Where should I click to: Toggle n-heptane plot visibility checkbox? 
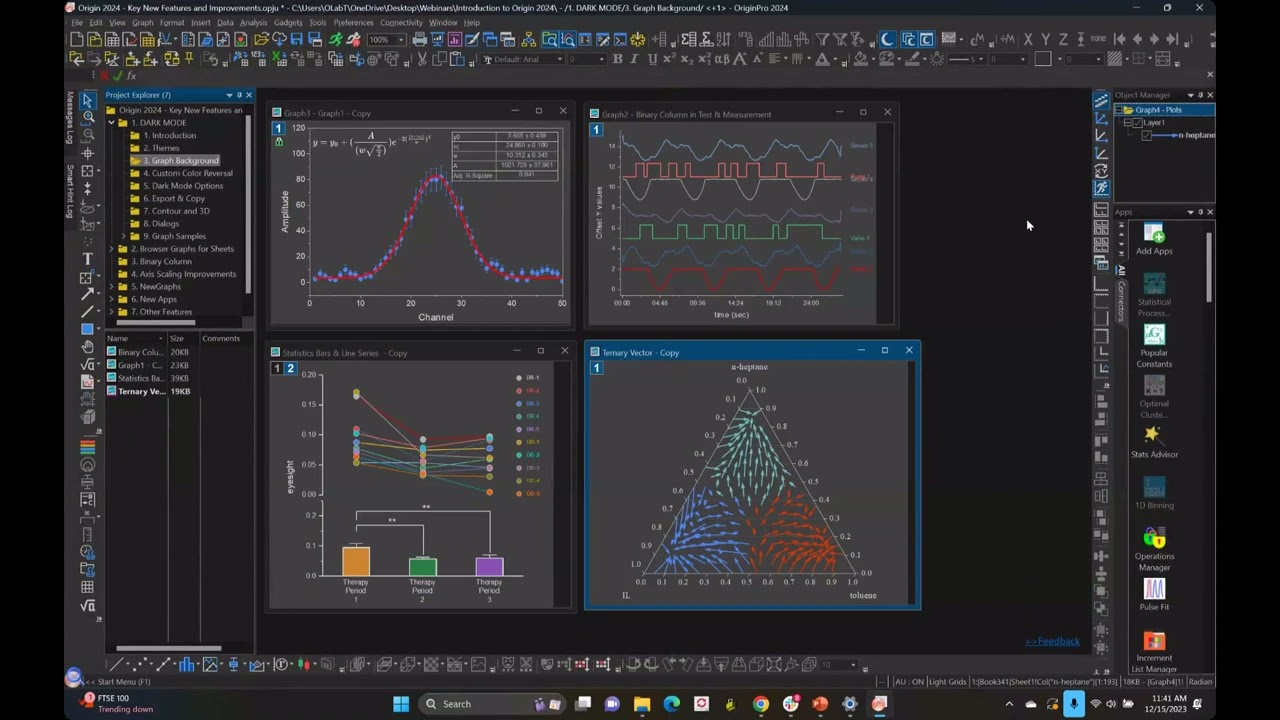click(1146, 135)
